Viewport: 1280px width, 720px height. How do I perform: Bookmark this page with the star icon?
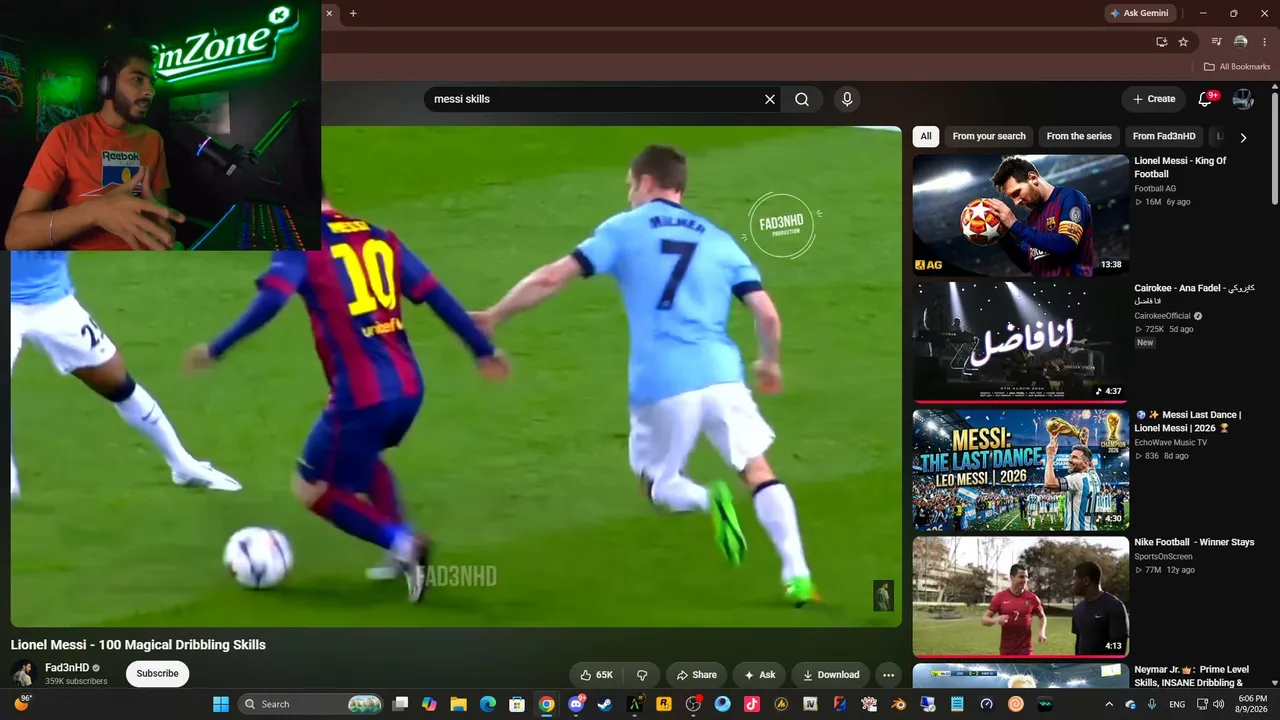click(x=1183, y=42)
